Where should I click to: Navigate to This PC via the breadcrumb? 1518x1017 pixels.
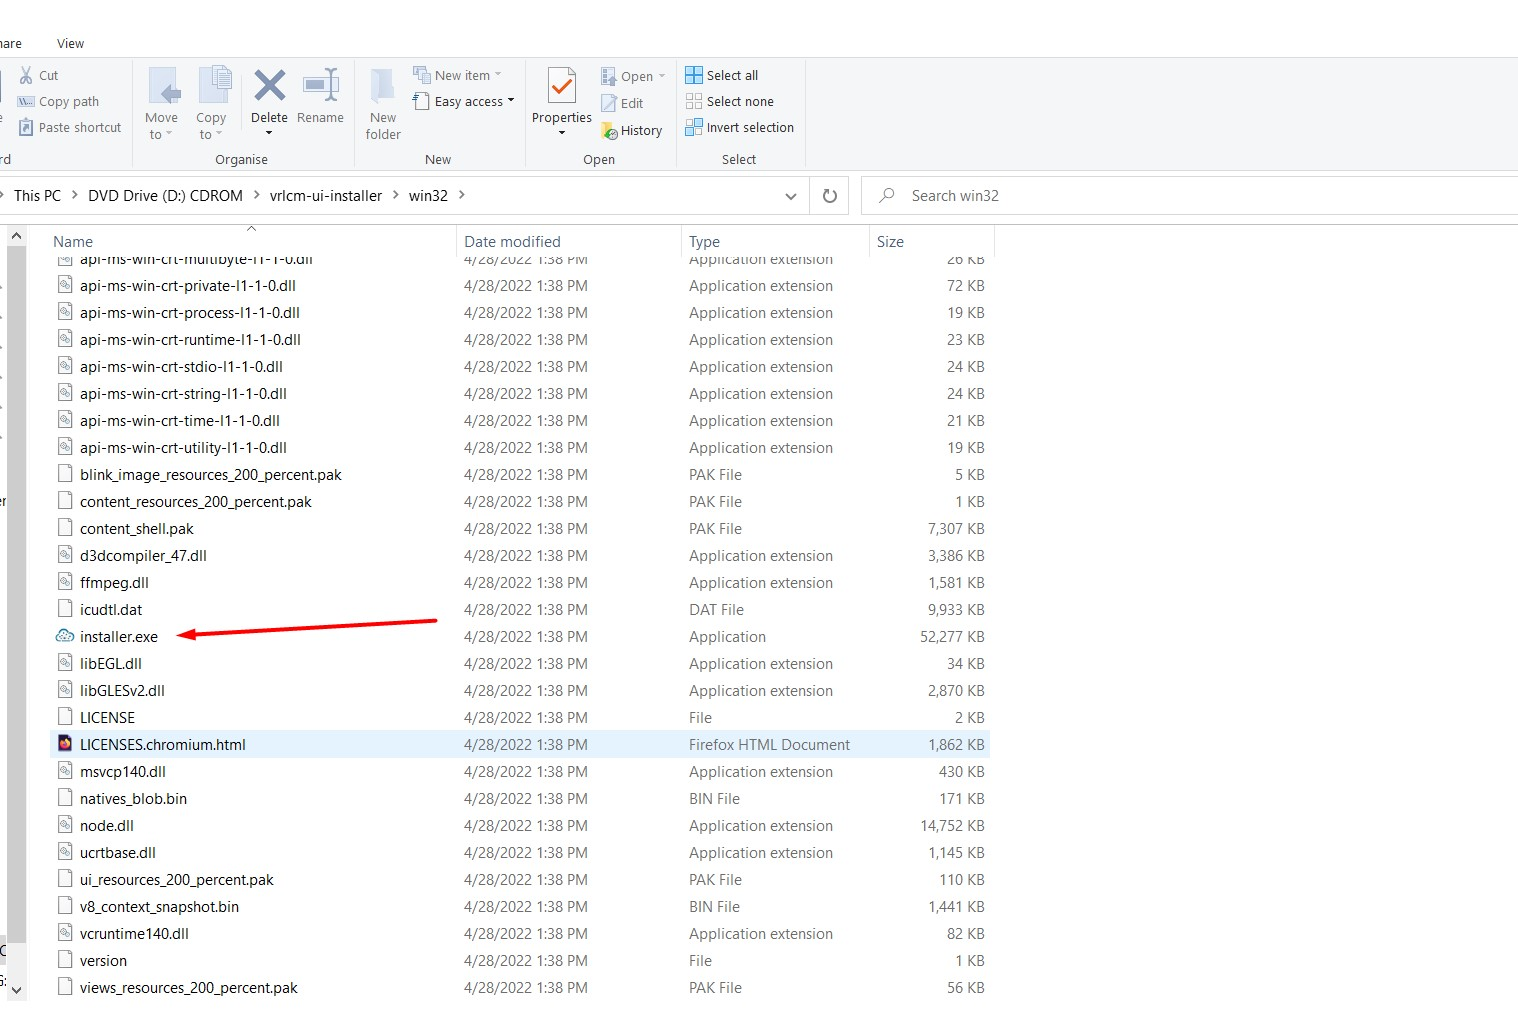39,195
